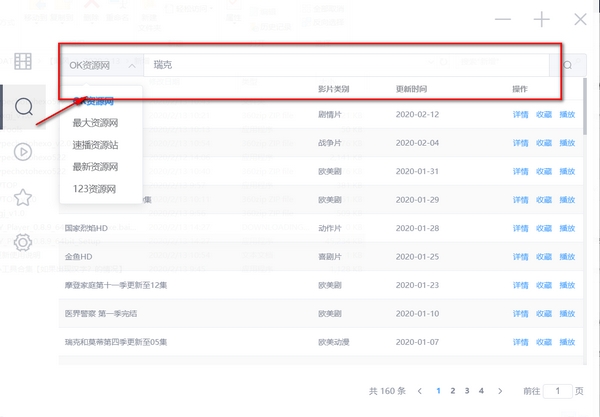This screenshot has height=417, width=600.
Task: Open 详情 for 摩登家庭第十一季
Action: click(x=520, y=285)
